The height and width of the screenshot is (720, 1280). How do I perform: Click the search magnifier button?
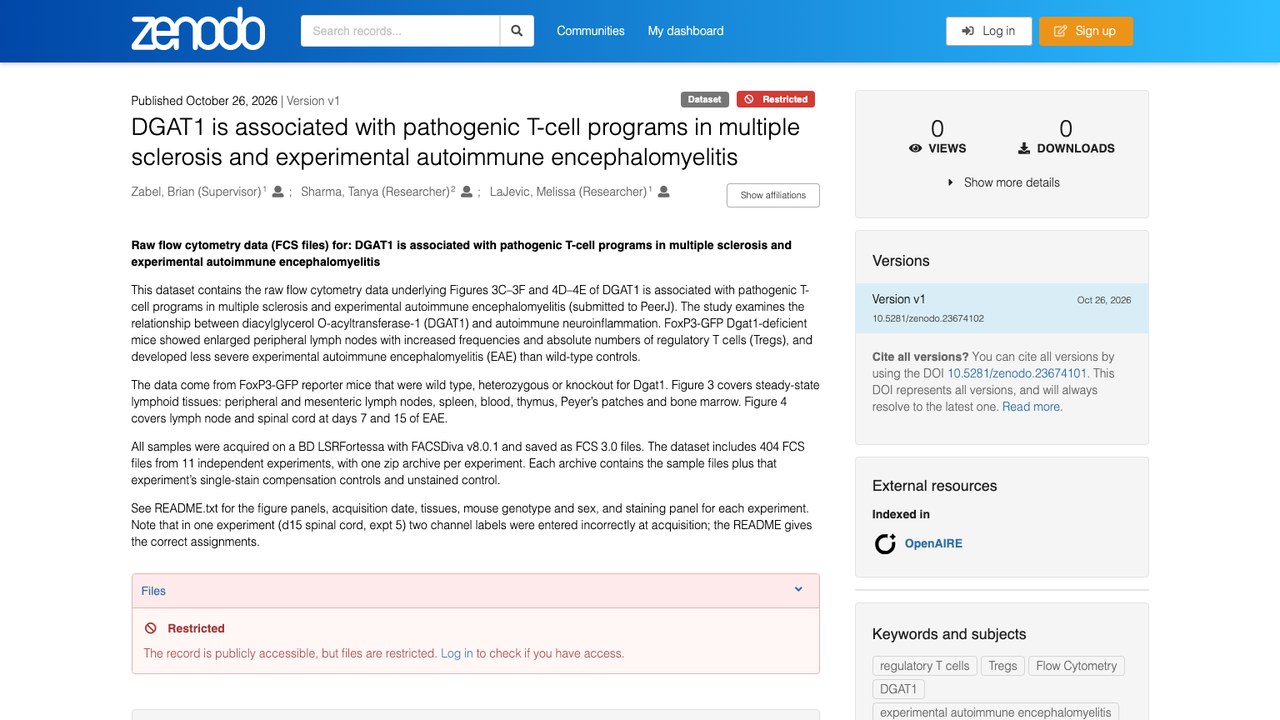pyautogui.click(x=517, y=31)
